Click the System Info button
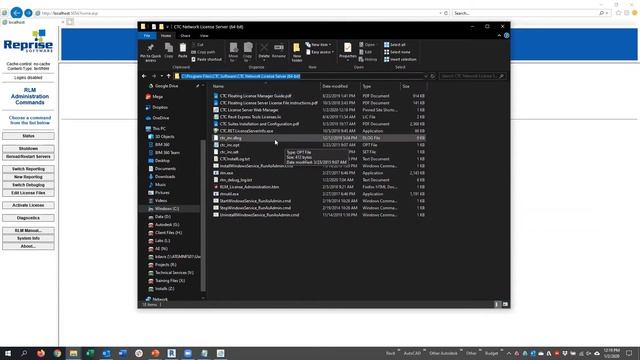640x360 pixels. 28,238
